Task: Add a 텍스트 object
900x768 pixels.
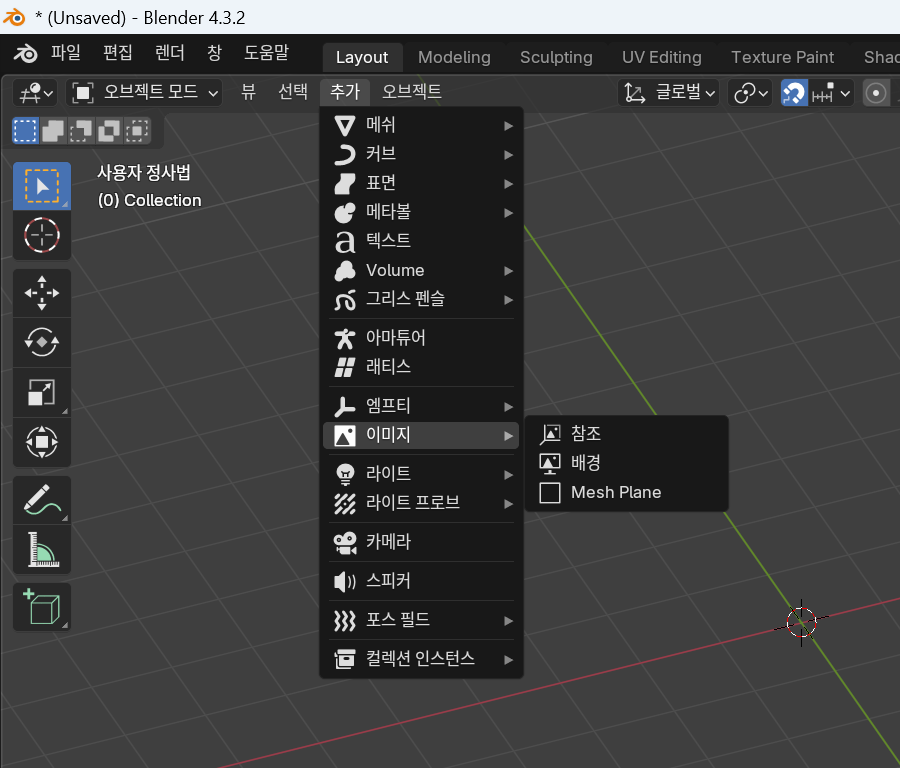Action: 421,241
